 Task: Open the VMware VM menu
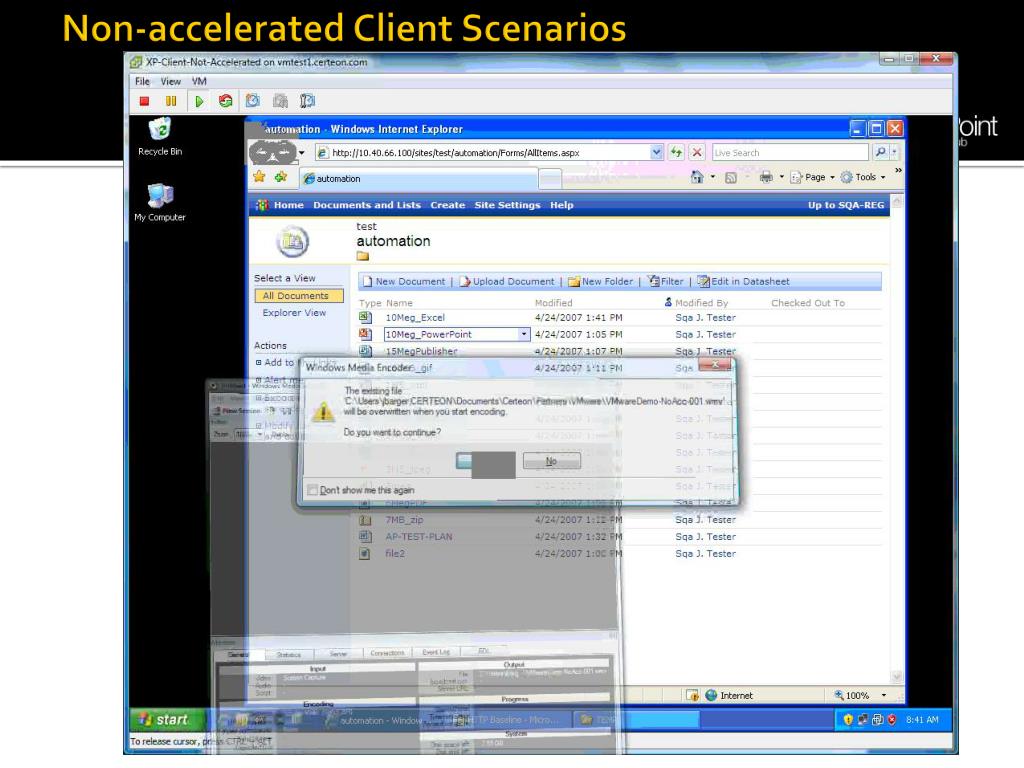pyautogui.click(x=199, y=82)
